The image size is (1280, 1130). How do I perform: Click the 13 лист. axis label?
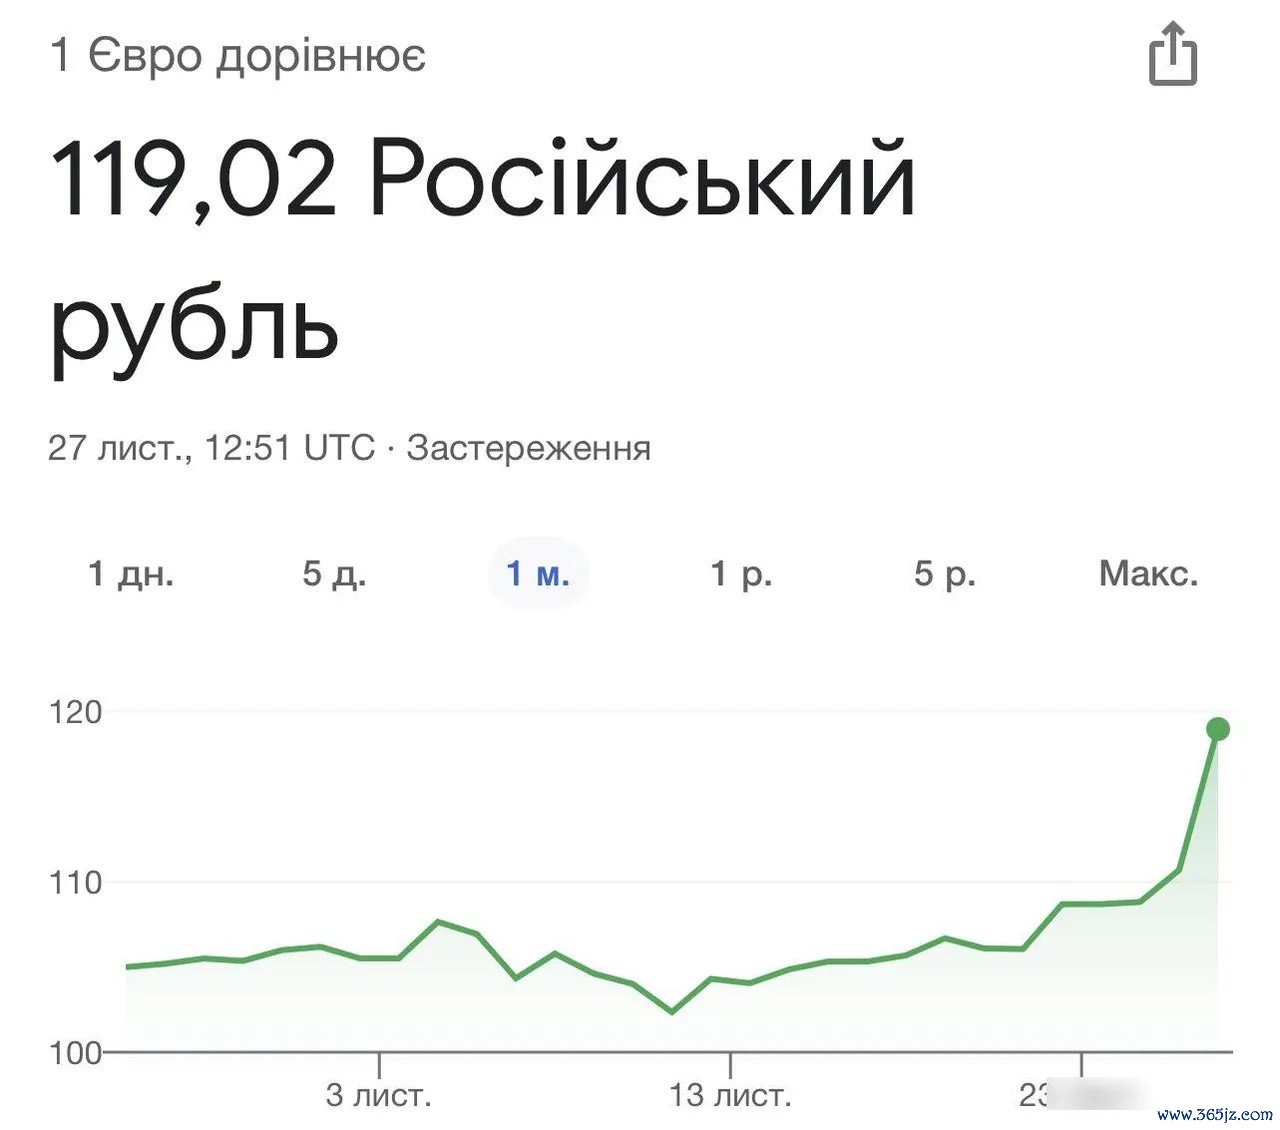coord(731,1095)
